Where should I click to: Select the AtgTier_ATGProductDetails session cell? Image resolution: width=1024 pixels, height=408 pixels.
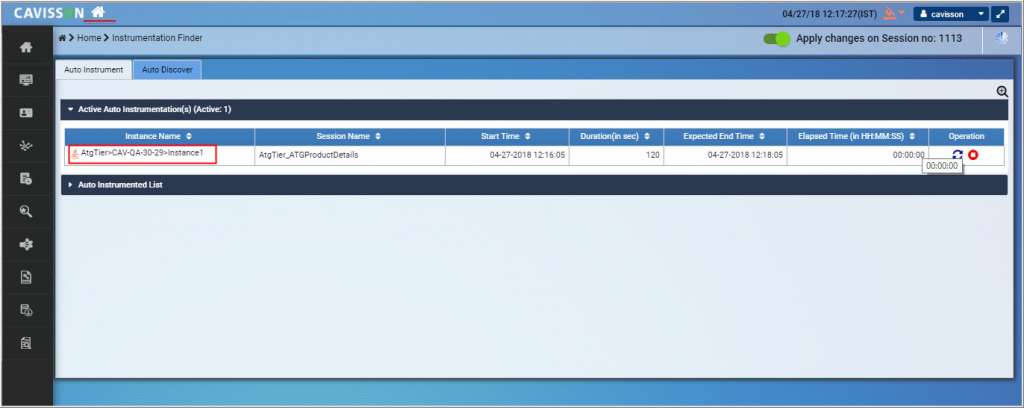(350, 155)
